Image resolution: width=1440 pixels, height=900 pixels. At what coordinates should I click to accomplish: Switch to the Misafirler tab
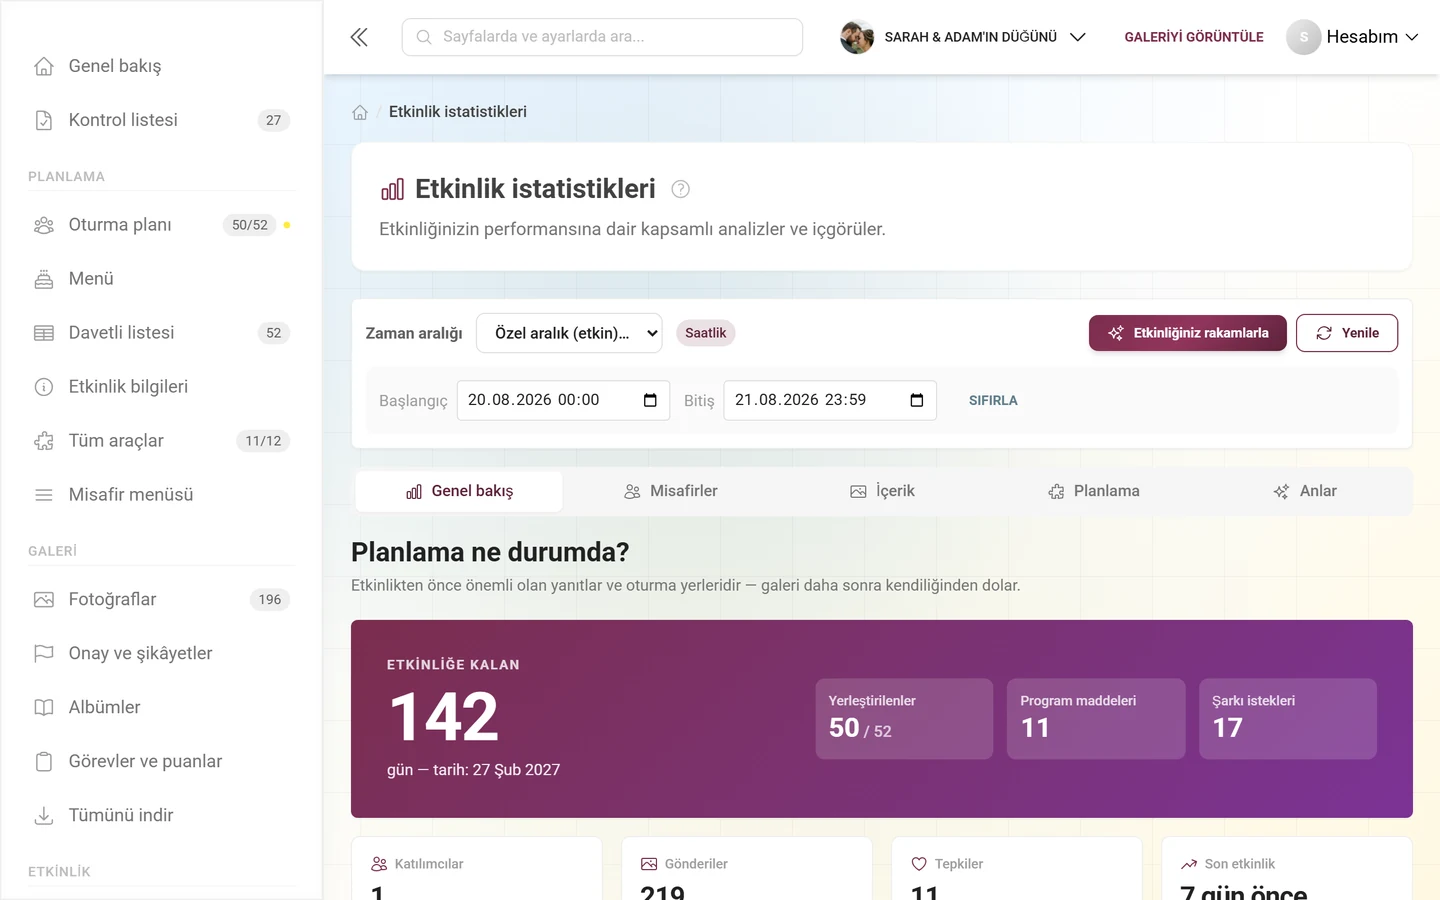[x=671, y=491]
